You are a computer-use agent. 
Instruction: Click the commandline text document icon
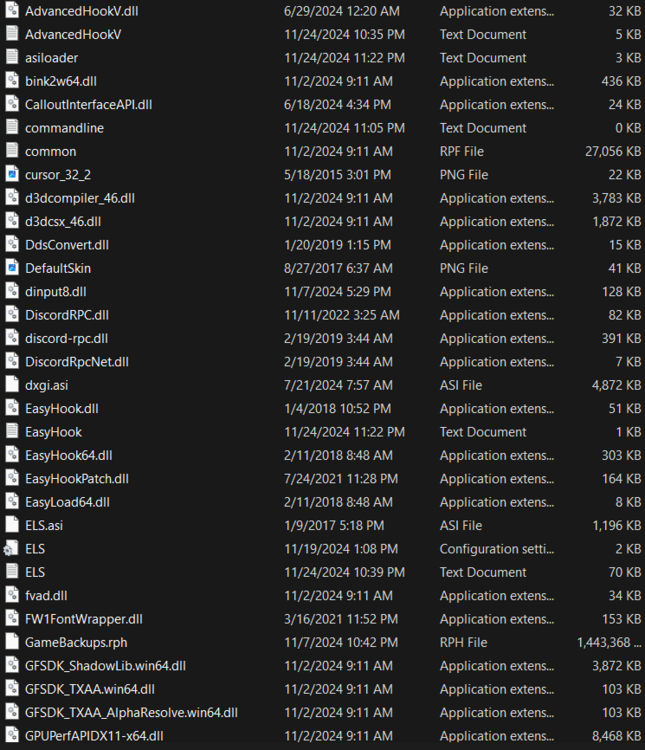12,128
